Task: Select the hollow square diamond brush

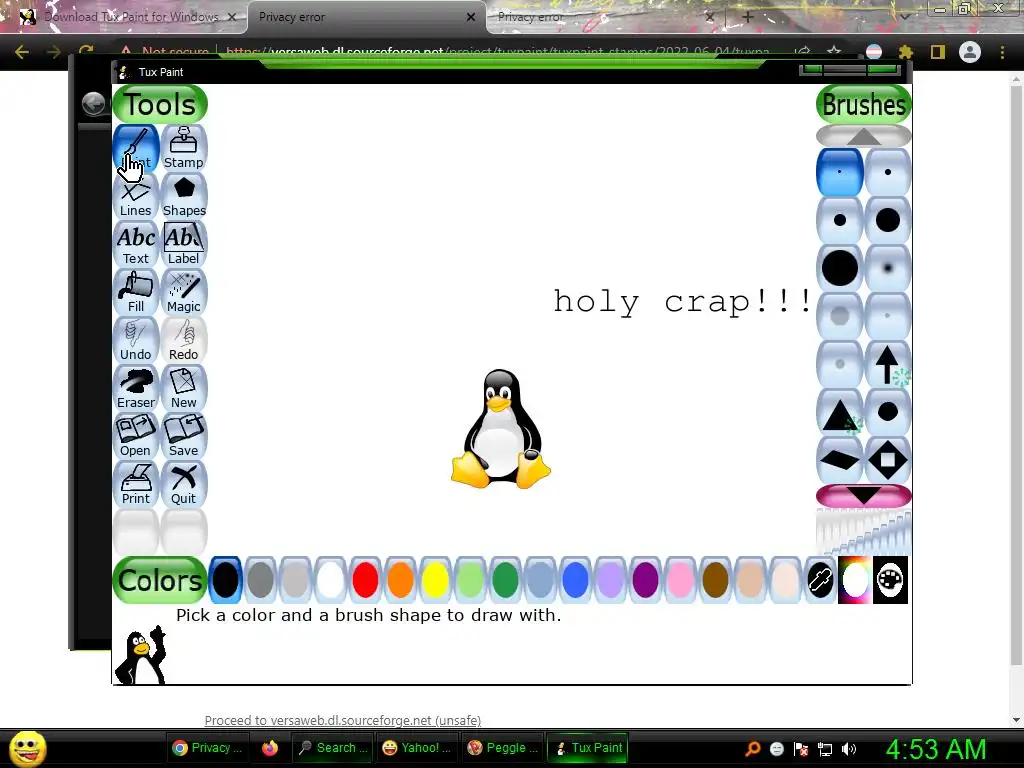Action: [888, 460]
